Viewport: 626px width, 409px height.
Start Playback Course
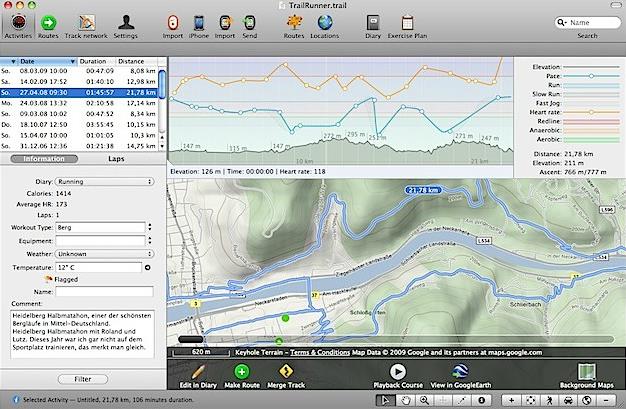tap(398, 375)
